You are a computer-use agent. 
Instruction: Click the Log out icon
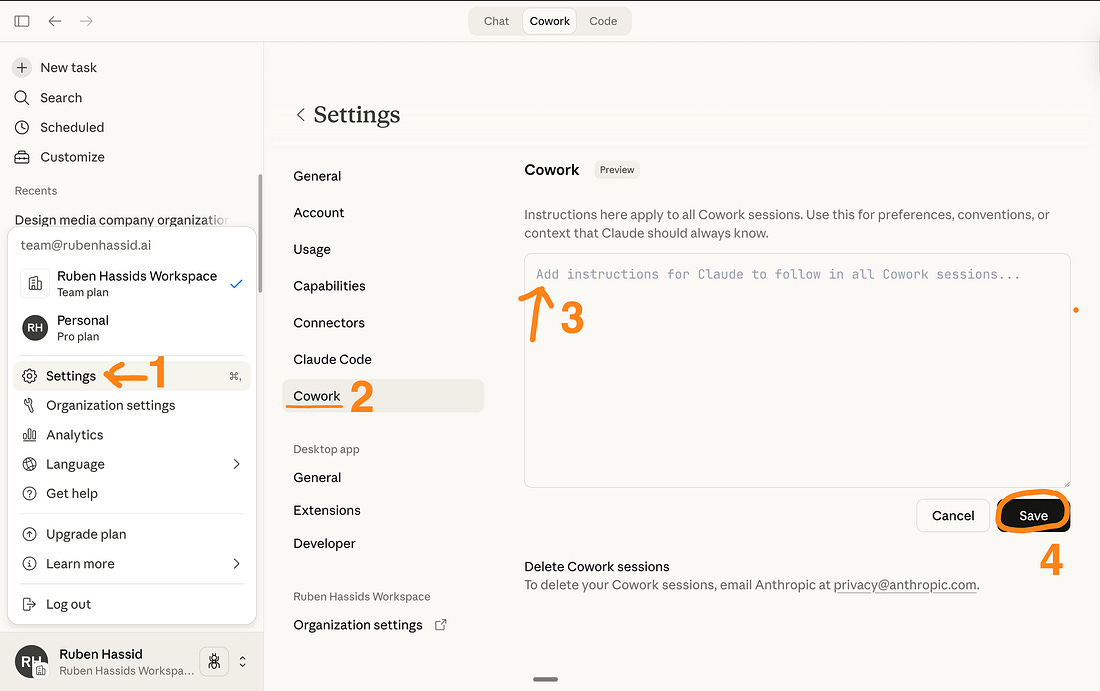[x=29, y=605]
